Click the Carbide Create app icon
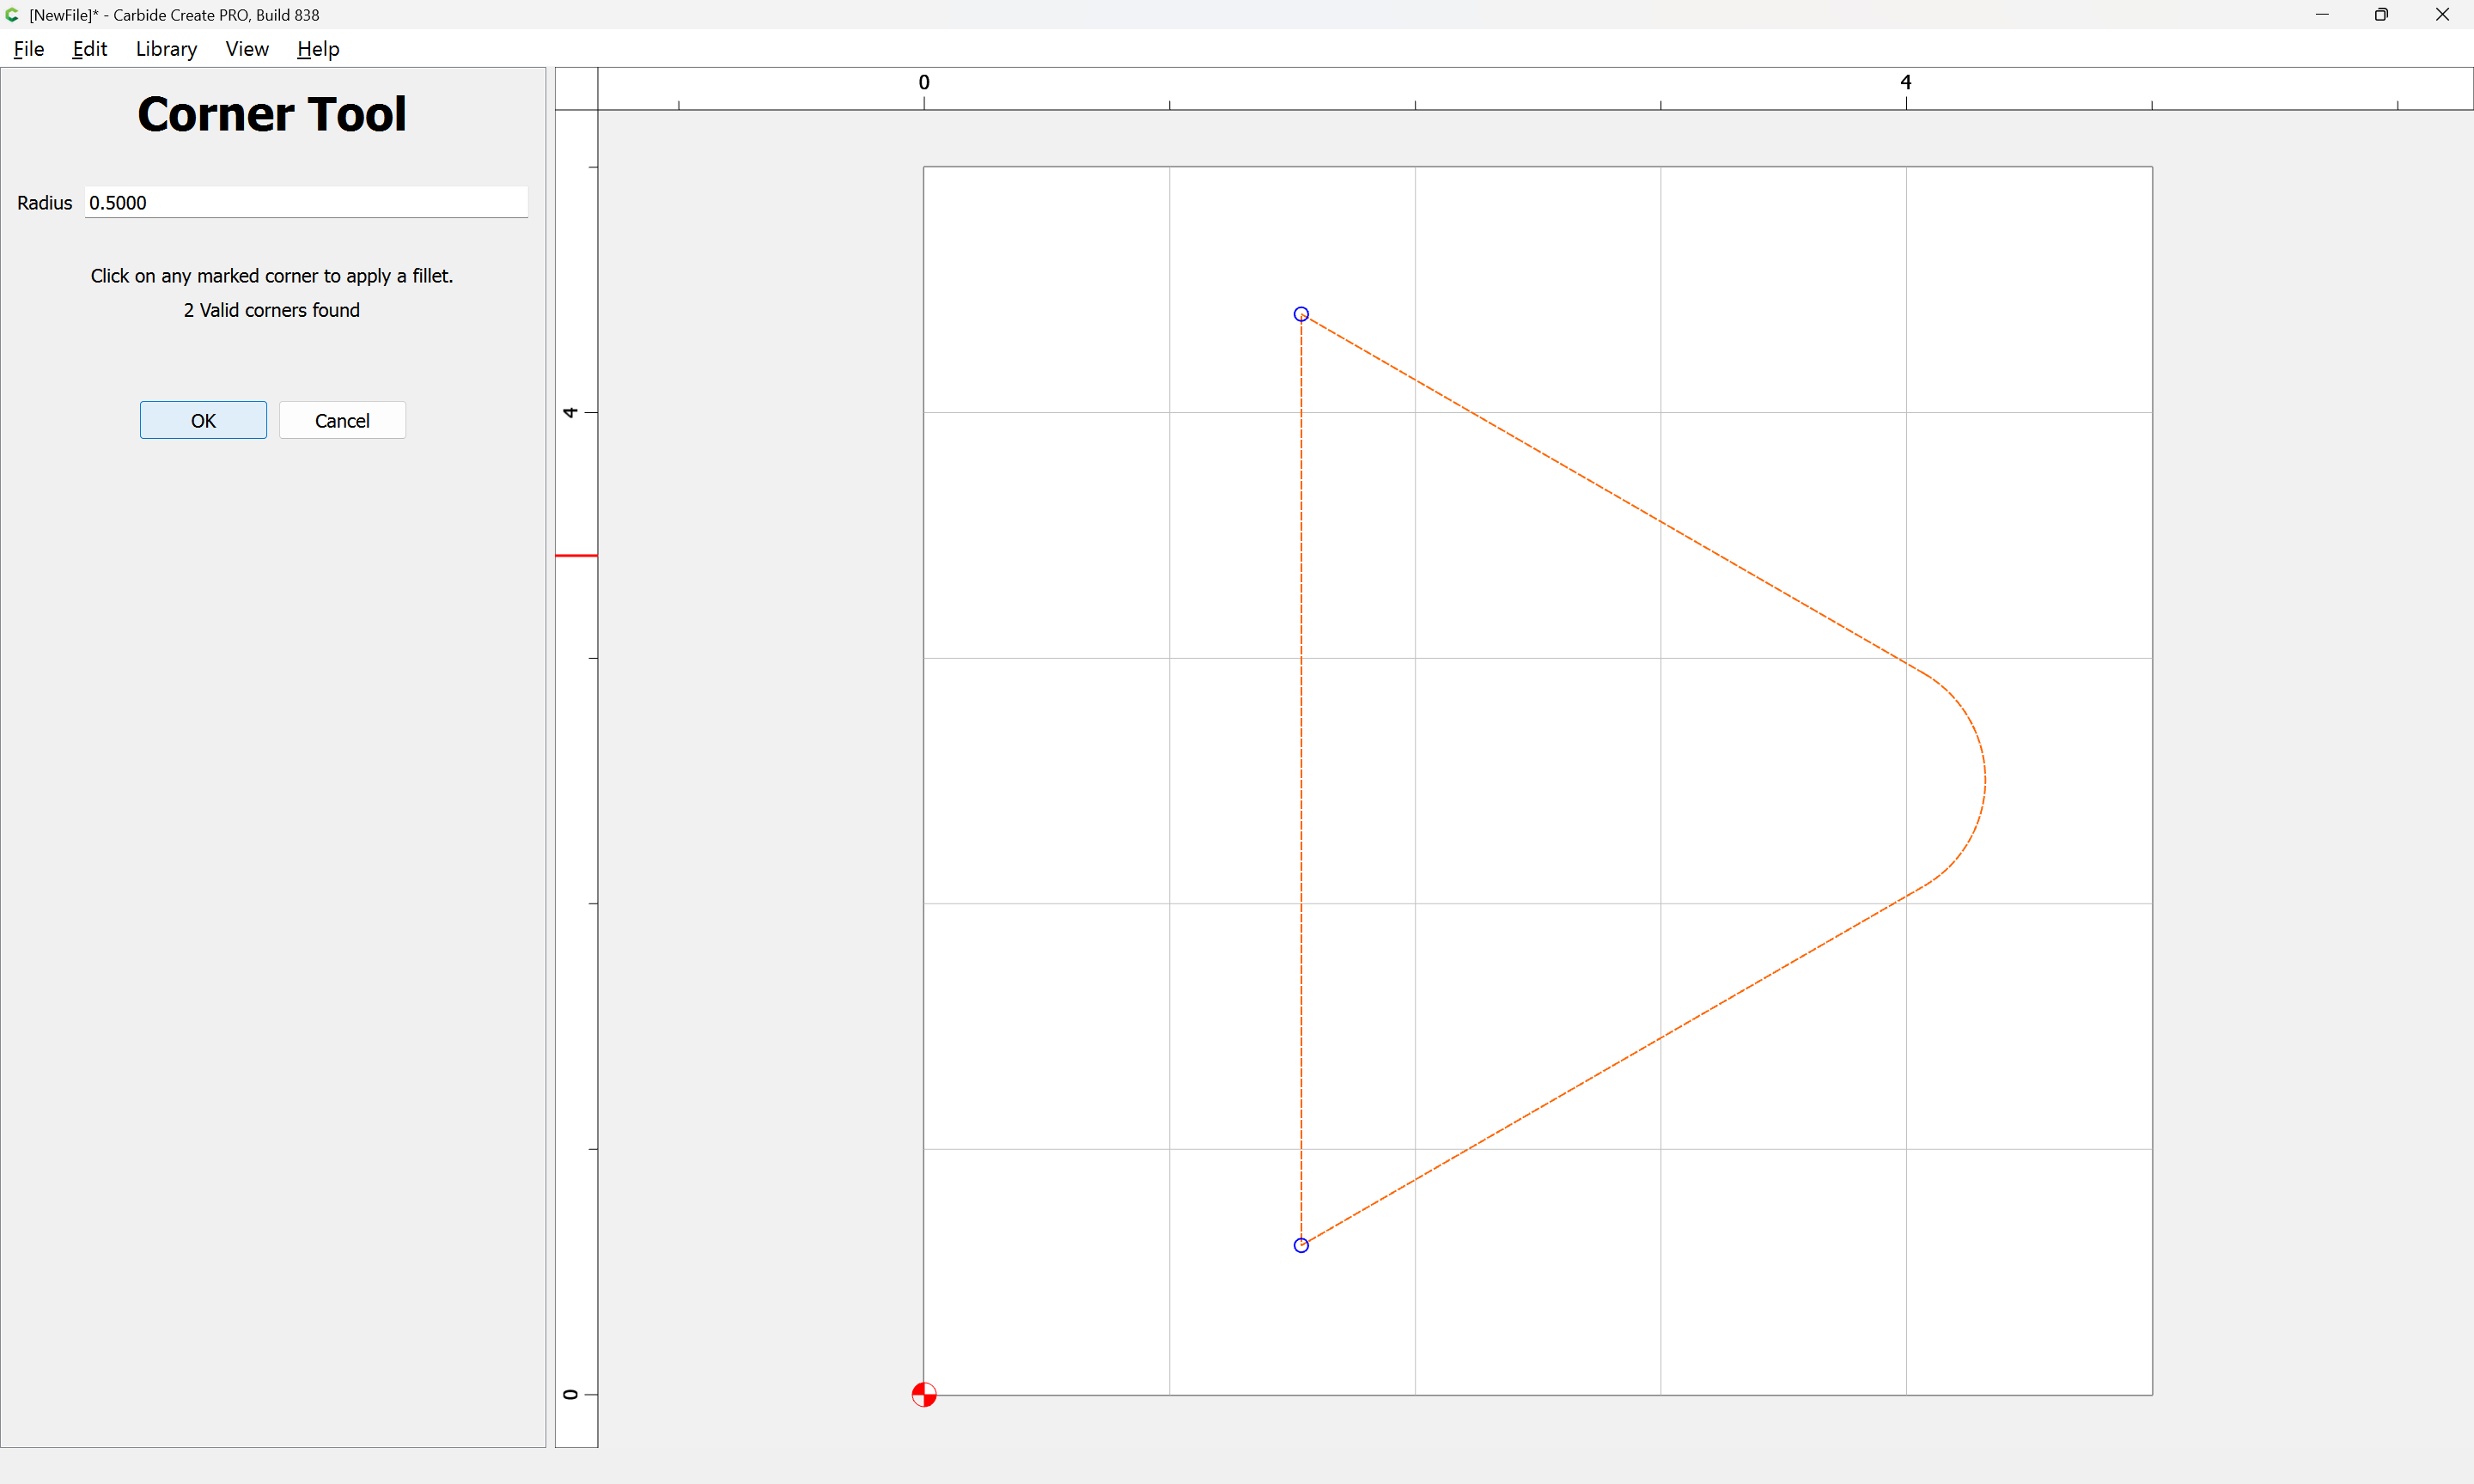Viewport: 2474px width, 1484px height. [x=12, y=15]
